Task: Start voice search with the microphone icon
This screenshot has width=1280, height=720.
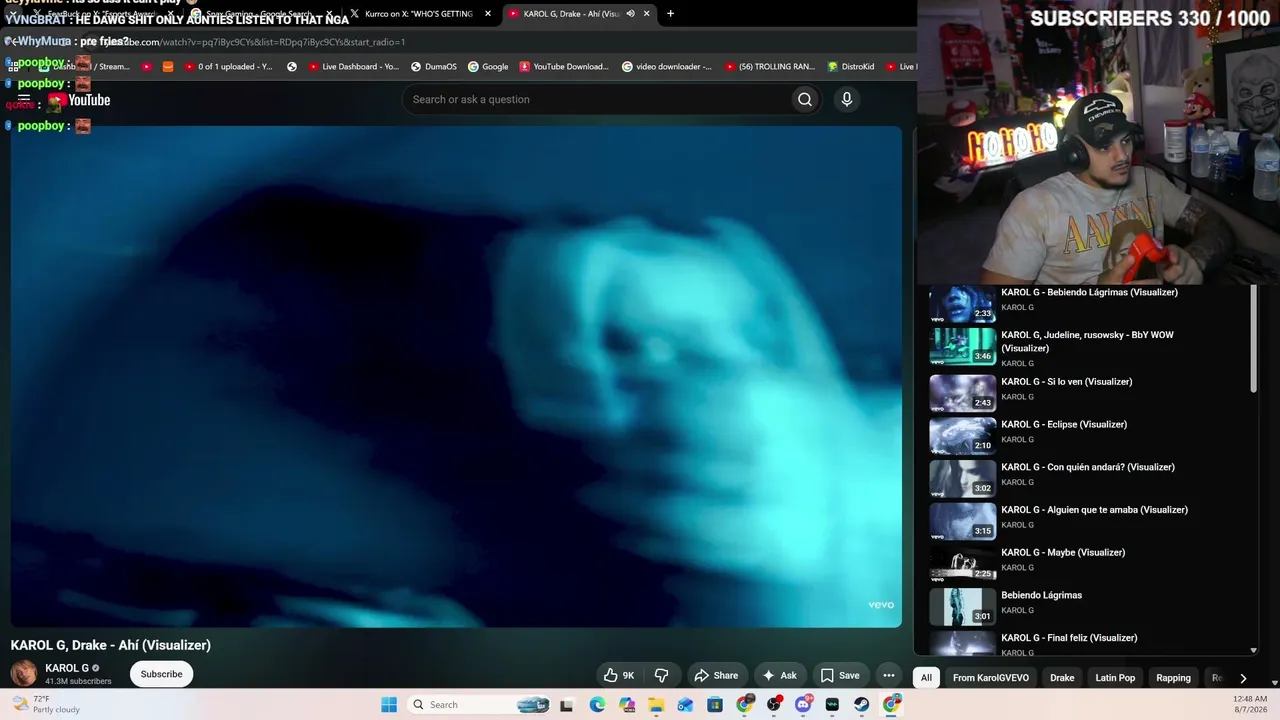Action: [847, 99]
